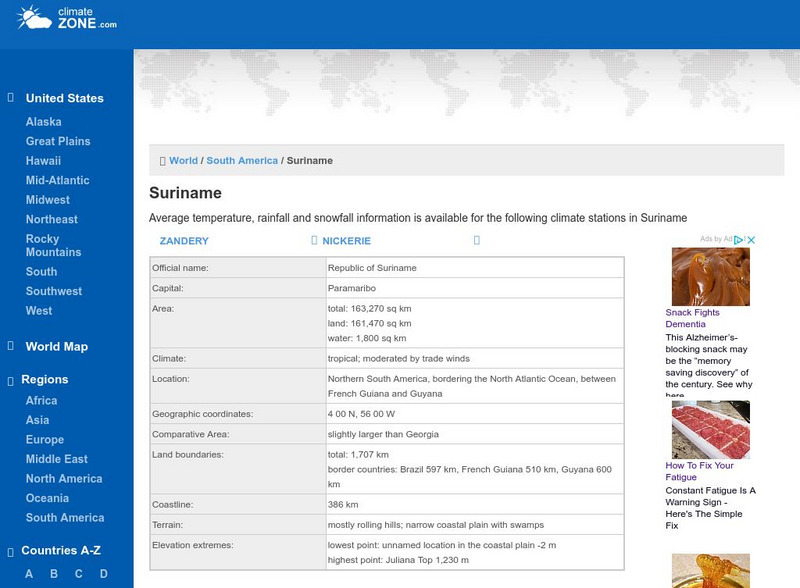Click the icon beside Countries A-Z
Image resolution: width=800 pixels, height=588 pixels.
[11, 550]
